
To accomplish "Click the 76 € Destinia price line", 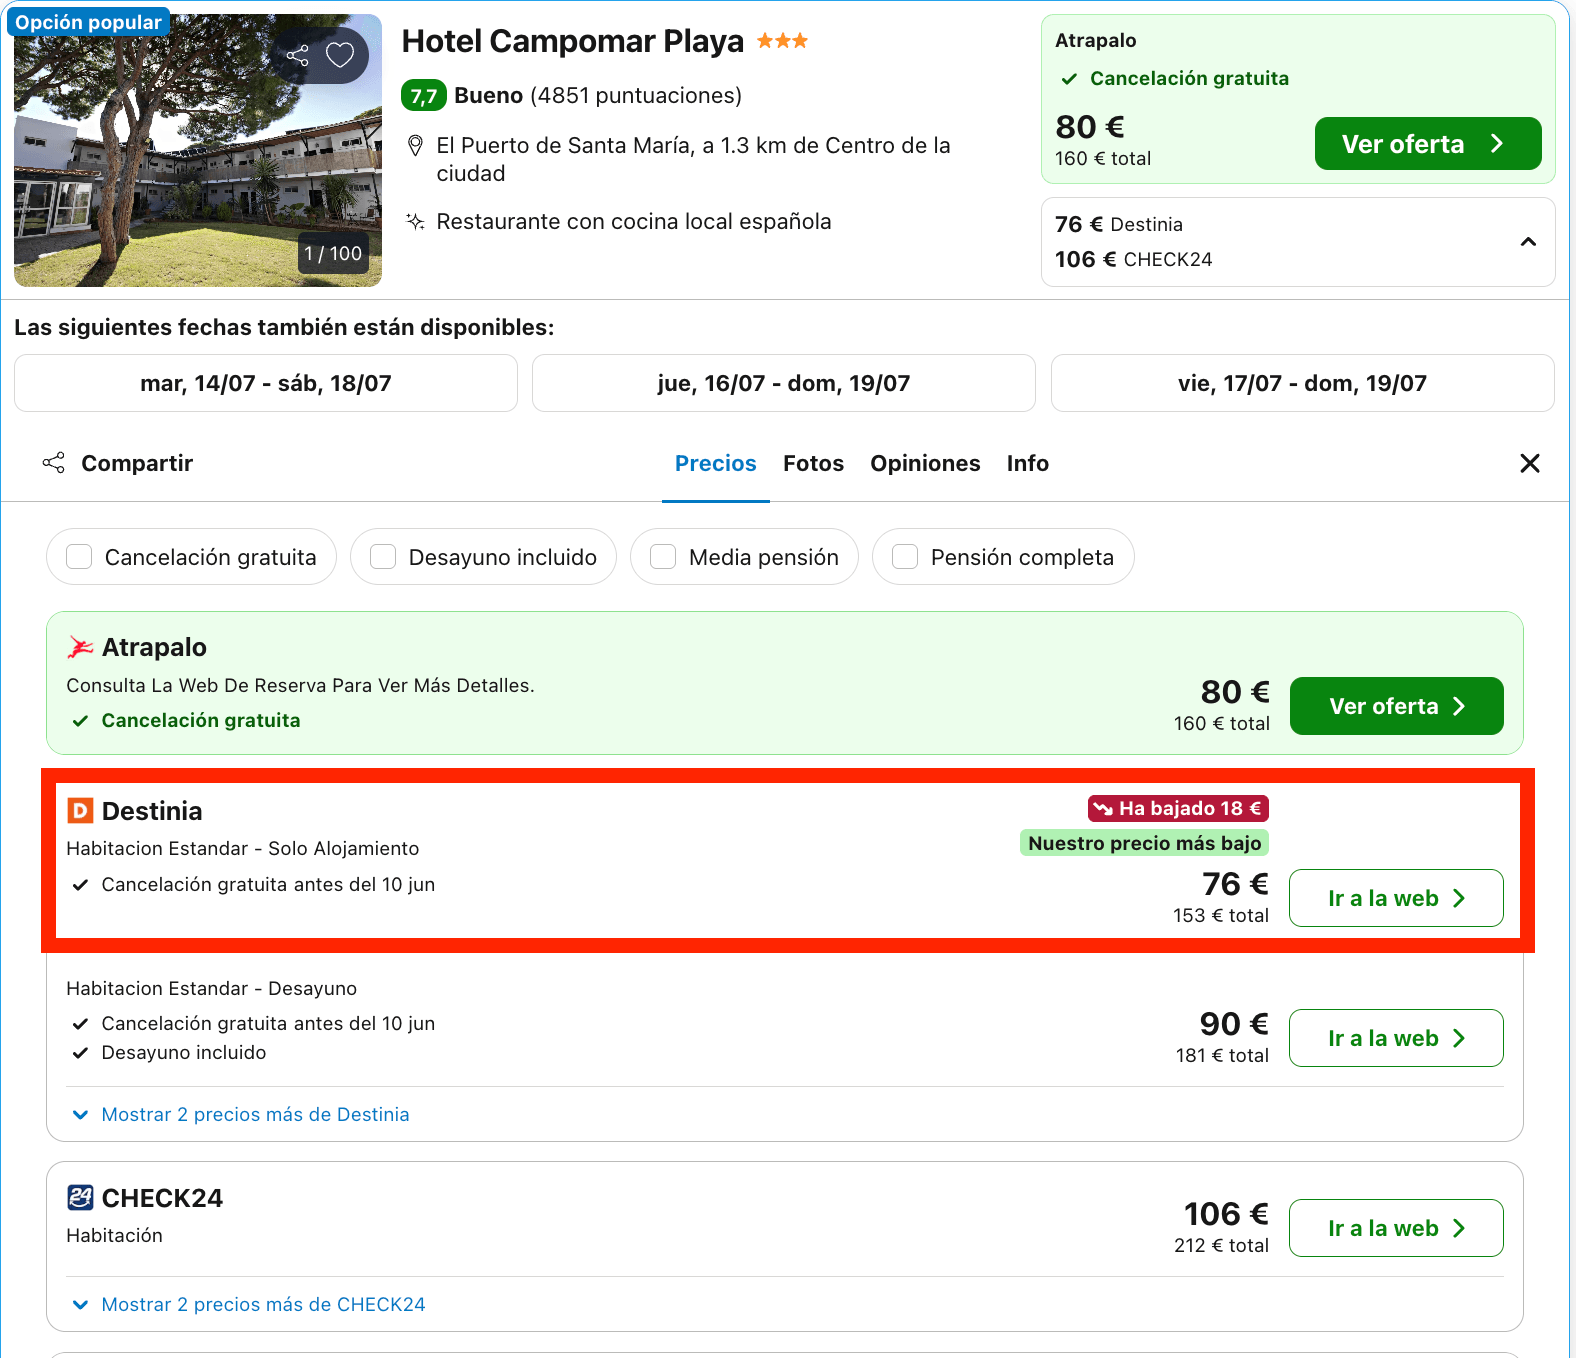I will click(1119, 224).
